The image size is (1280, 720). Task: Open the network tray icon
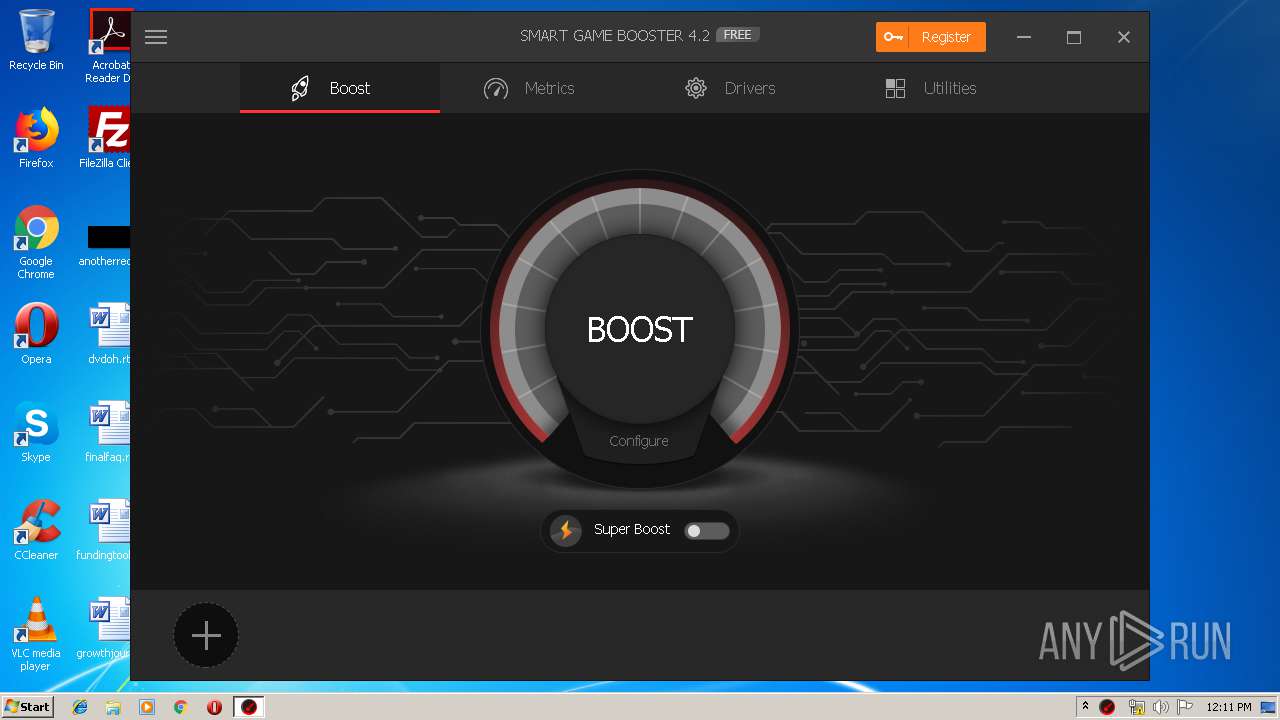(x=1136, y=707)
